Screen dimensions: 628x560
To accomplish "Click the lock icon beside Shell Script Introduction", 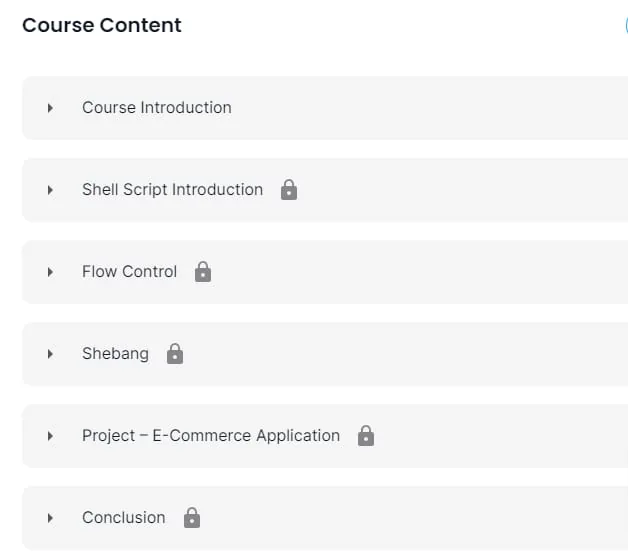I will [289, 189].
